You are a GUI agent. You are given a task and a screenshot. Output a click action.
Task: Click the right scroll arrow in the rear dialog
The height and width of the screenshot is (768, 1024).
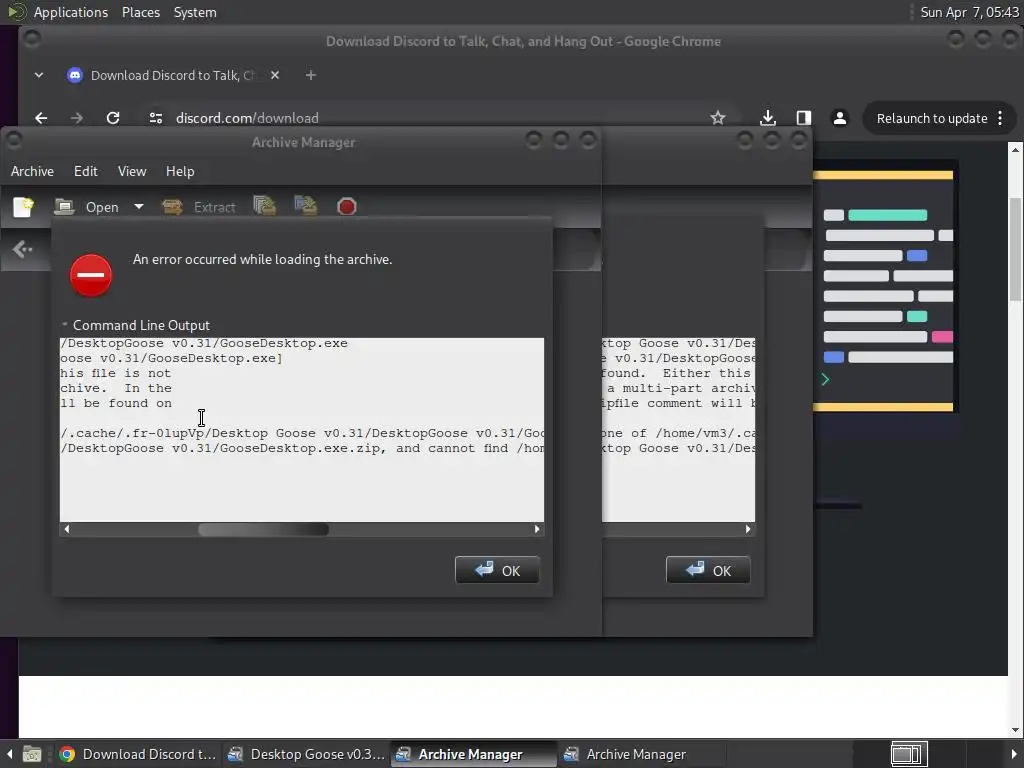[x=748, y=529]
